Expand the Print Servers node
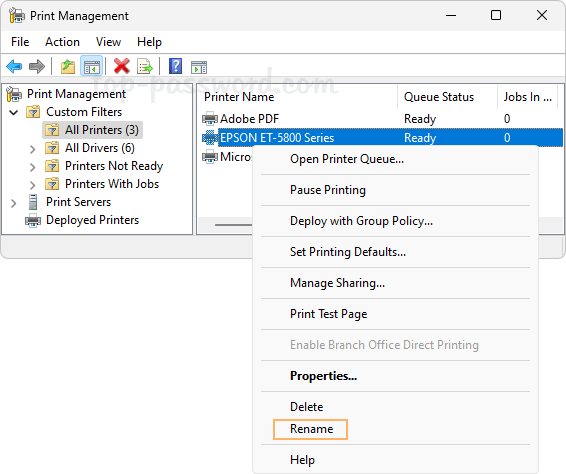The width and height of the screenshot is (566, 474). pyautogui.click(x=14, y=203)
